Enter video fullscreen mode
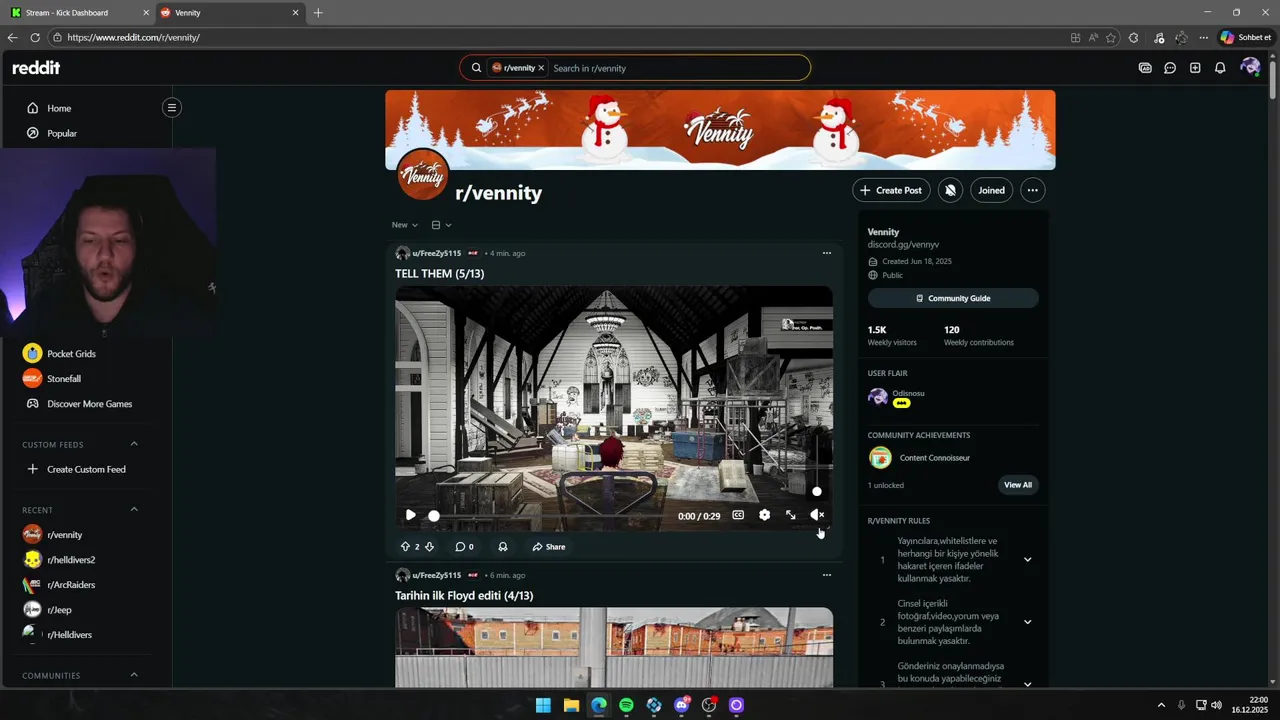Screen dimensions: 1280x720 (790, 515)
